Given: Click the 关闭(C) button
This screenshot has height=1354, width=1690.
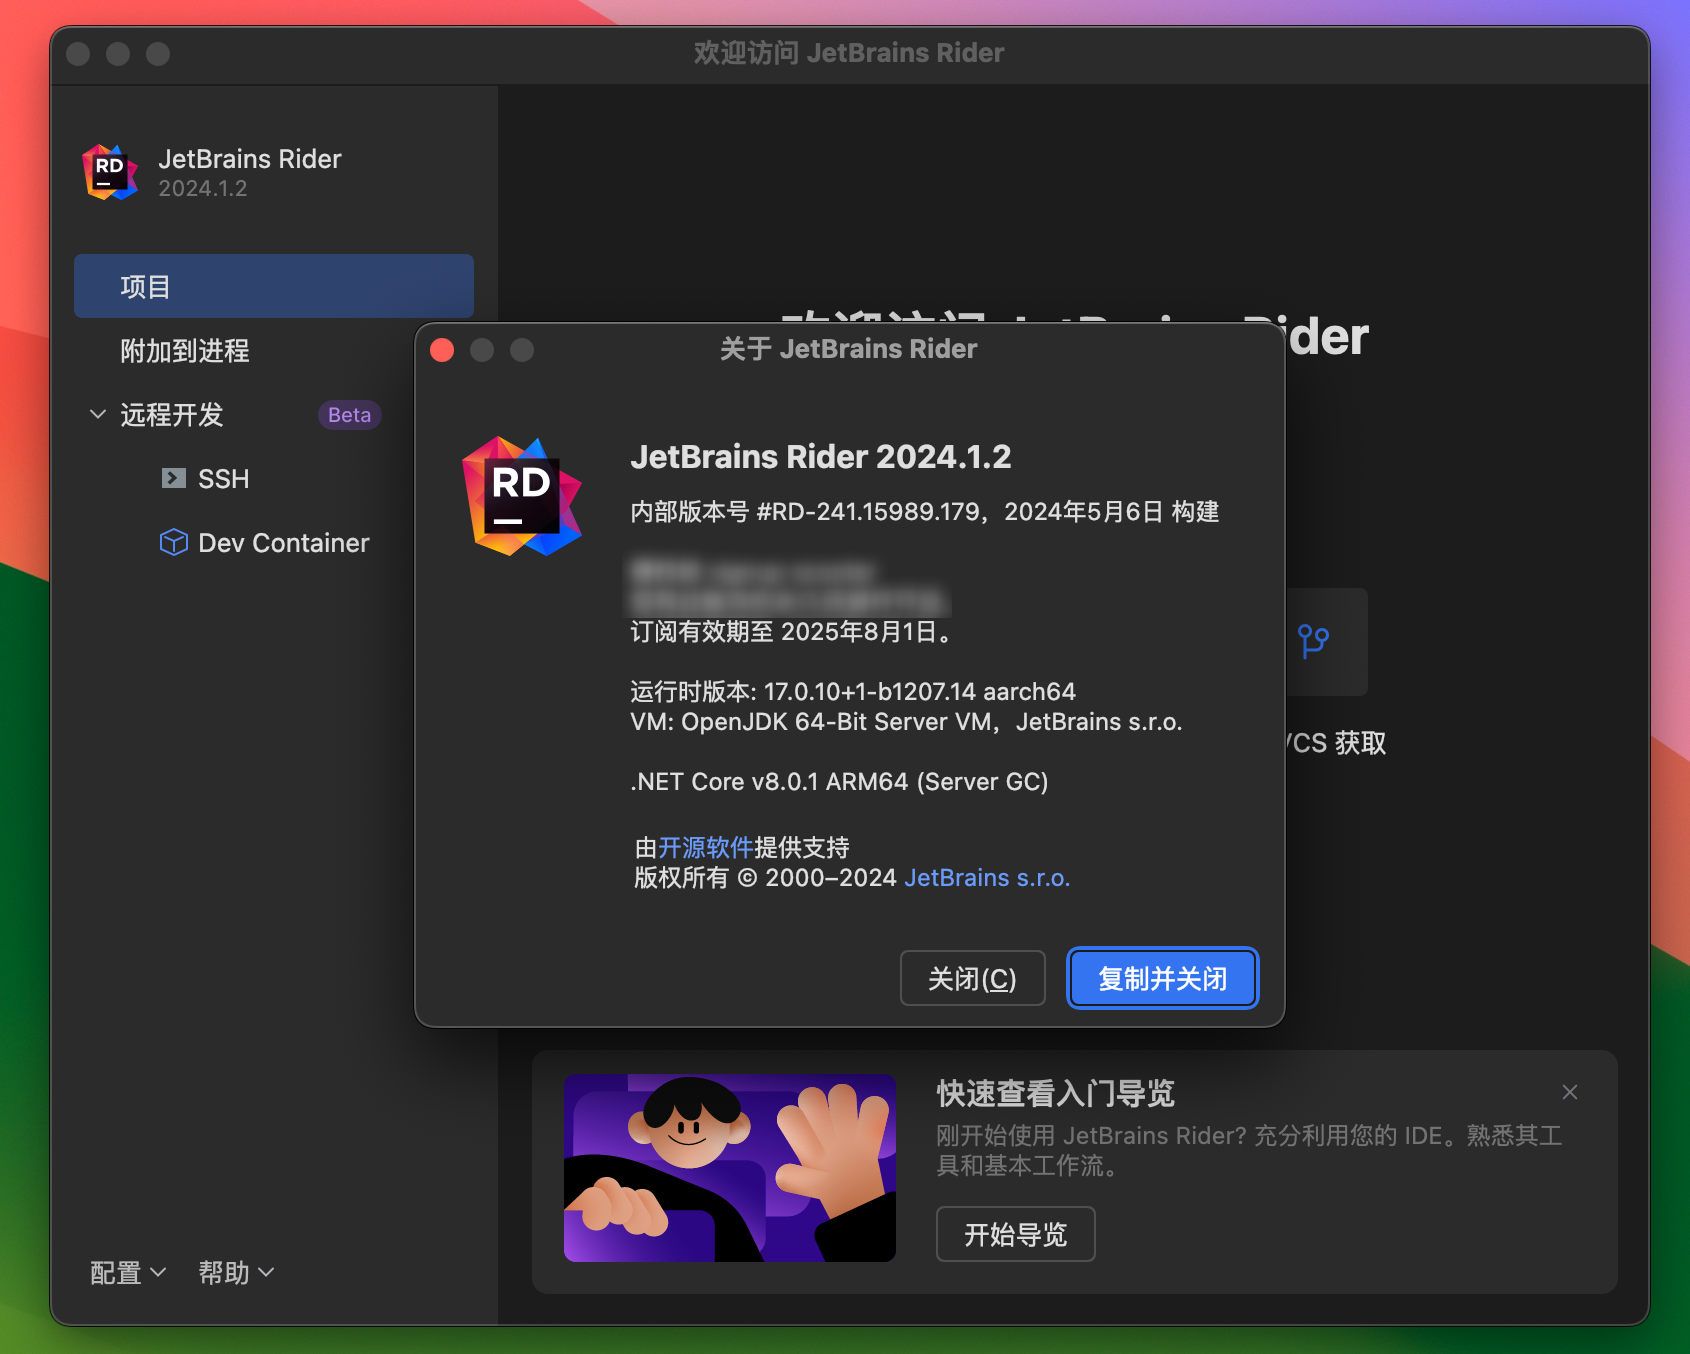Looking at the screenshot, I should [972, 978].
